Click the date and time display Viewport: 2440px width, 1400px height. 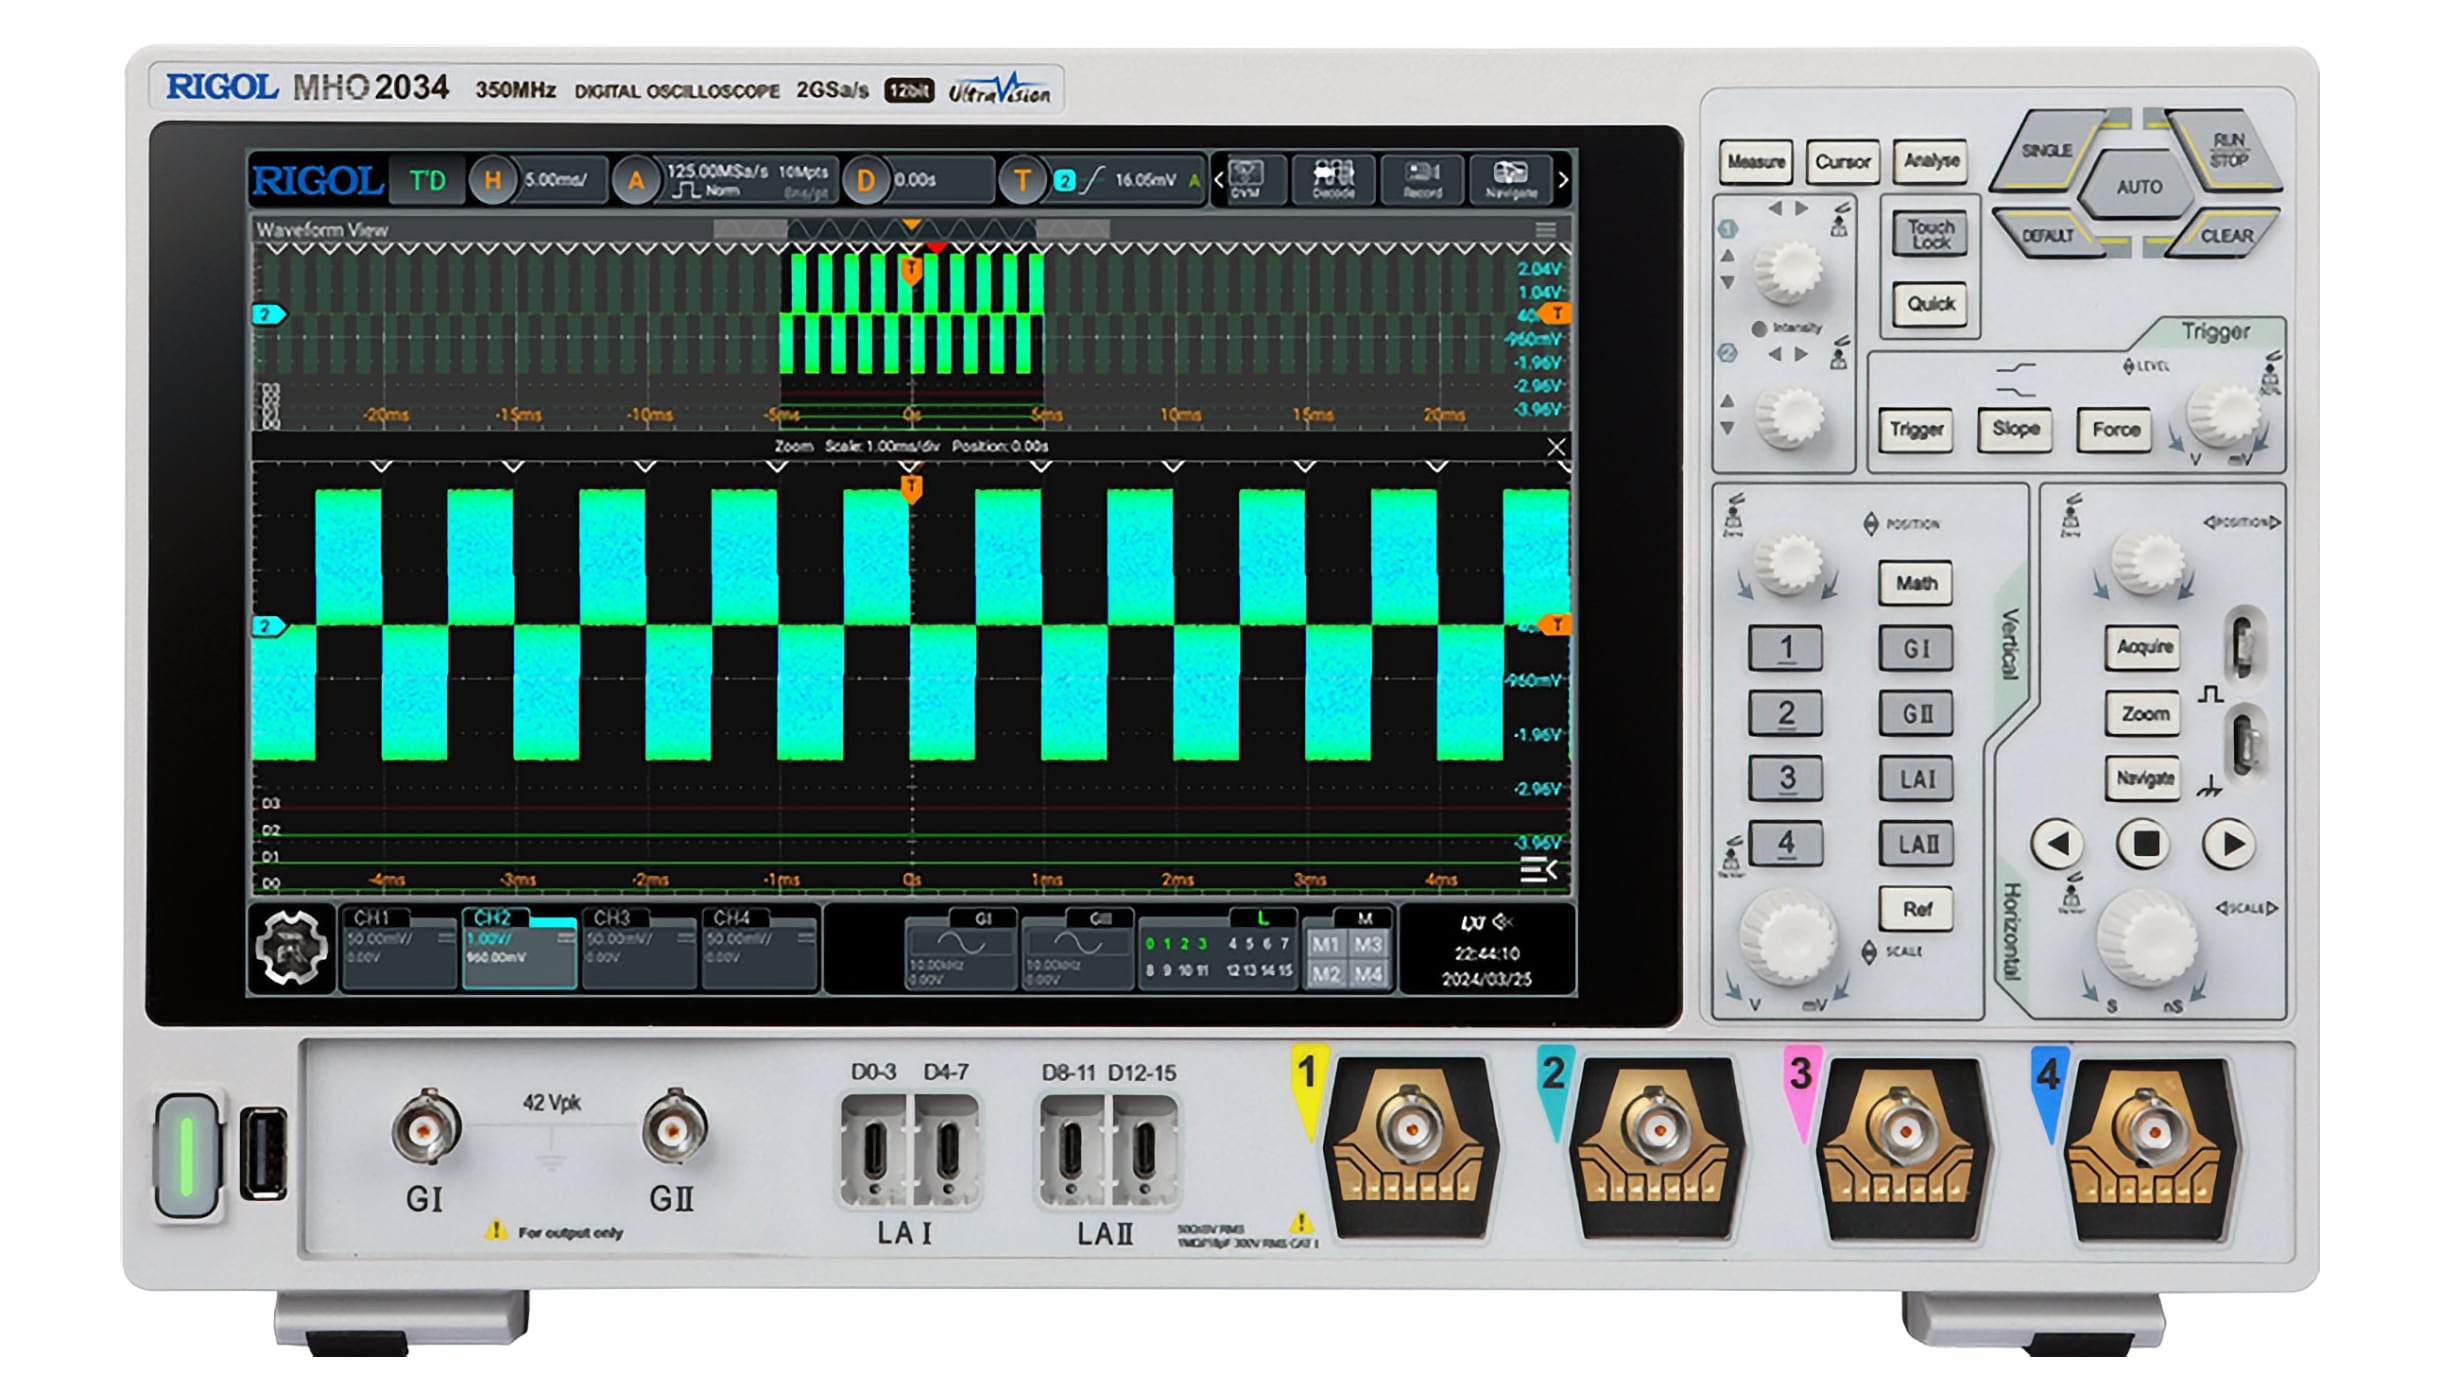1486,965
